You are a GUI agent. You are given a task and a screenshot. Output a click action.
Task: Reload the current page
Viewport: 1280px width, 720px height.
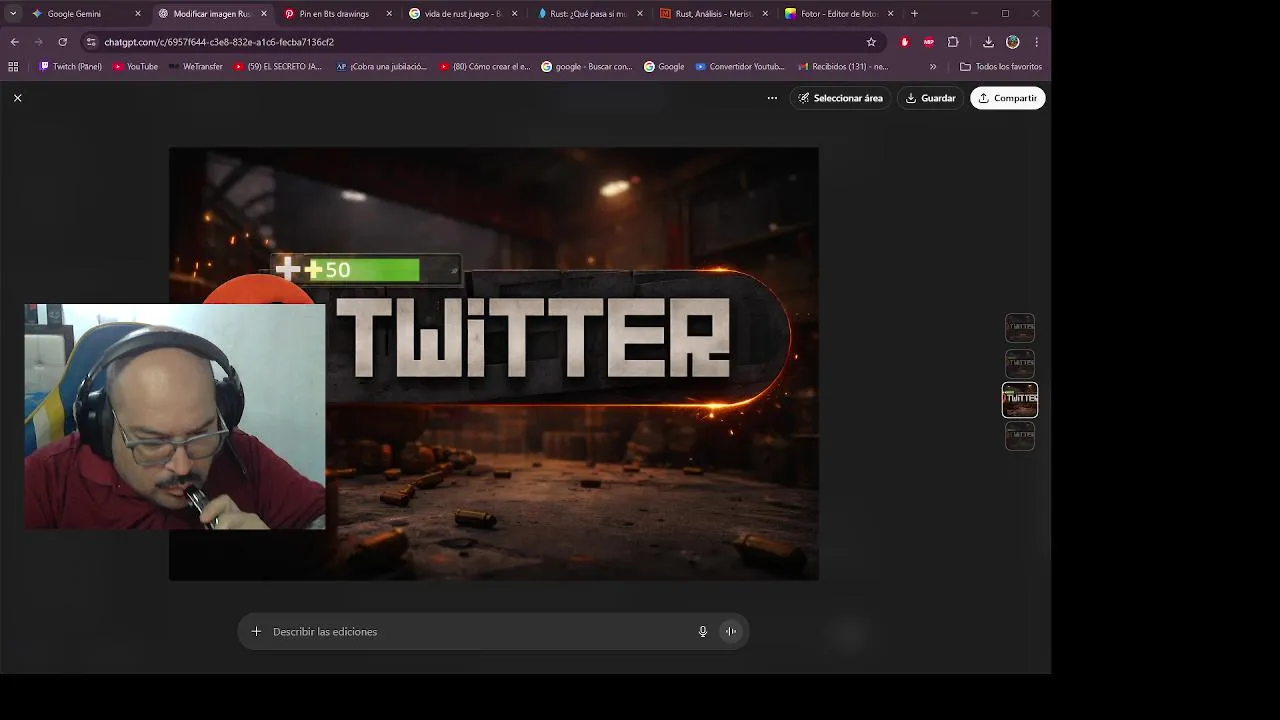[62, 42]
